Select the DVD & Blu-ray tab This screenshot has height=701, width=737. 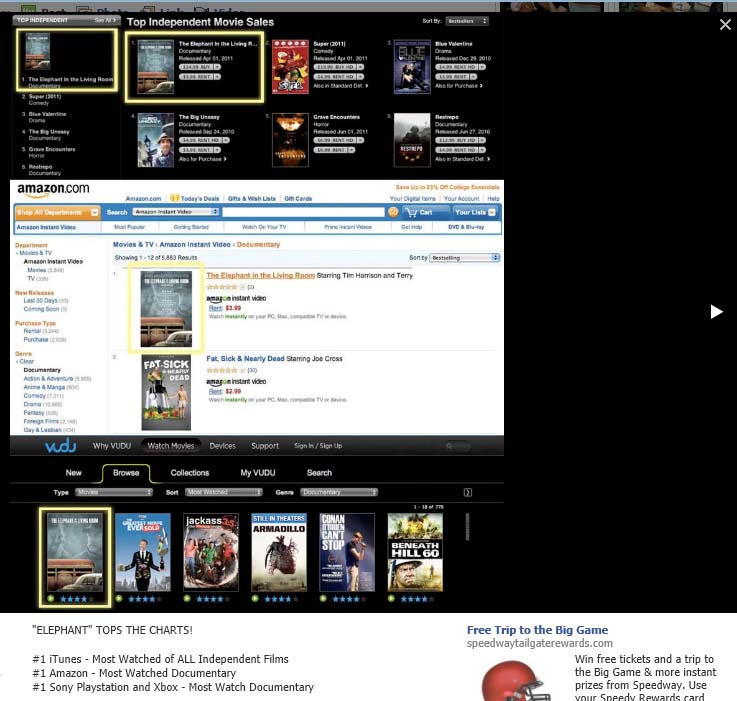click(x=466, y=227)
